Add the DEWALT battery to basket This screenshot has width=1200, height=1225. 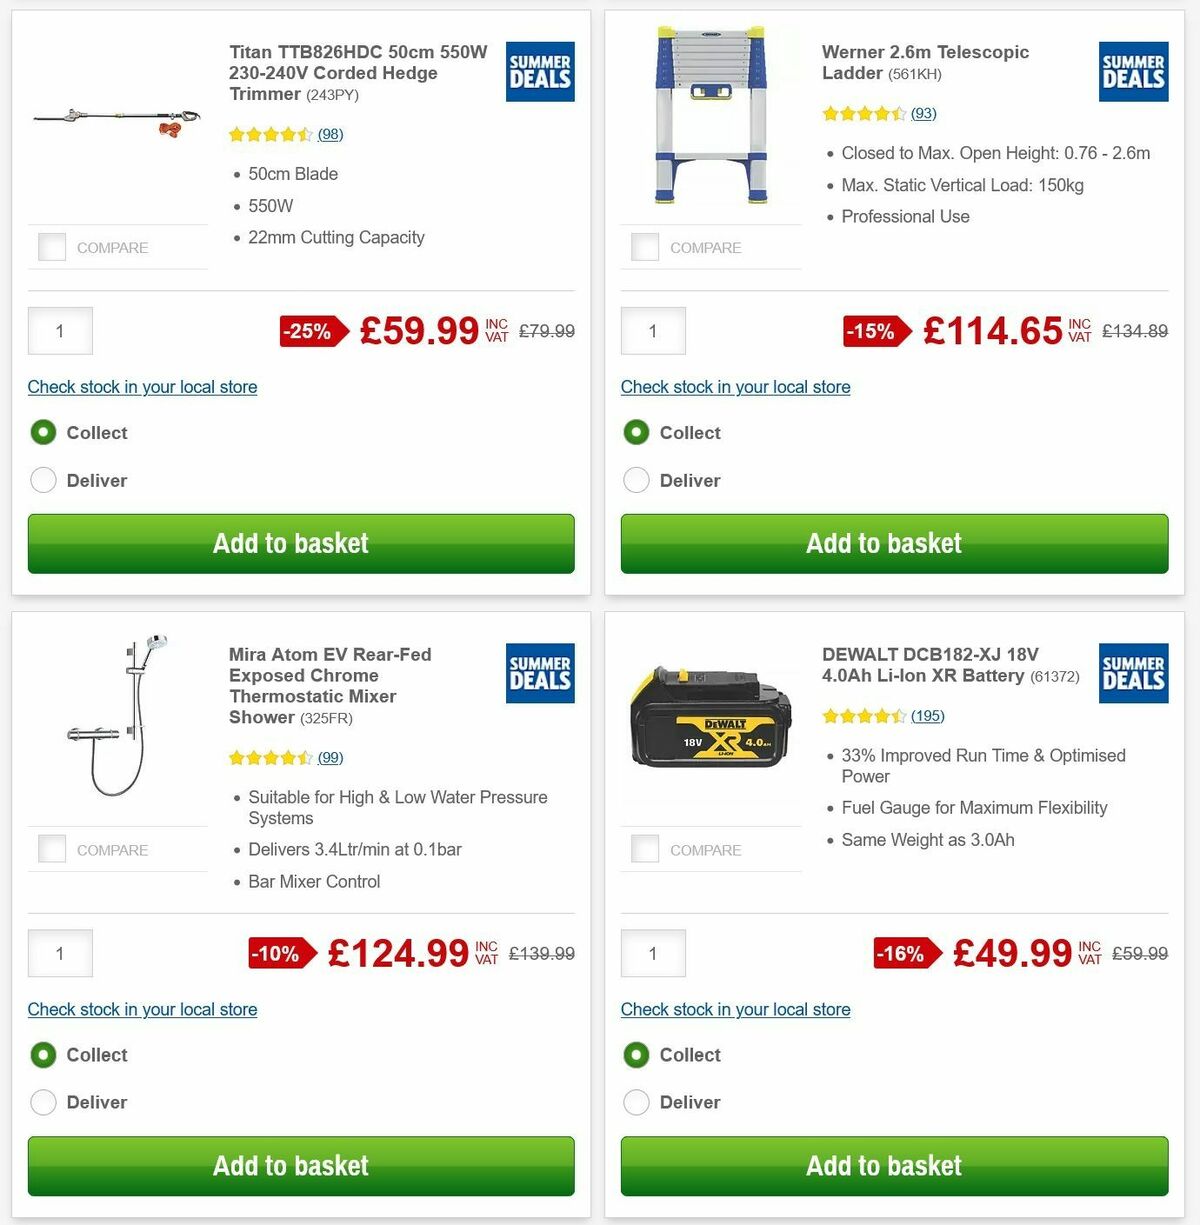(884, 1166)
